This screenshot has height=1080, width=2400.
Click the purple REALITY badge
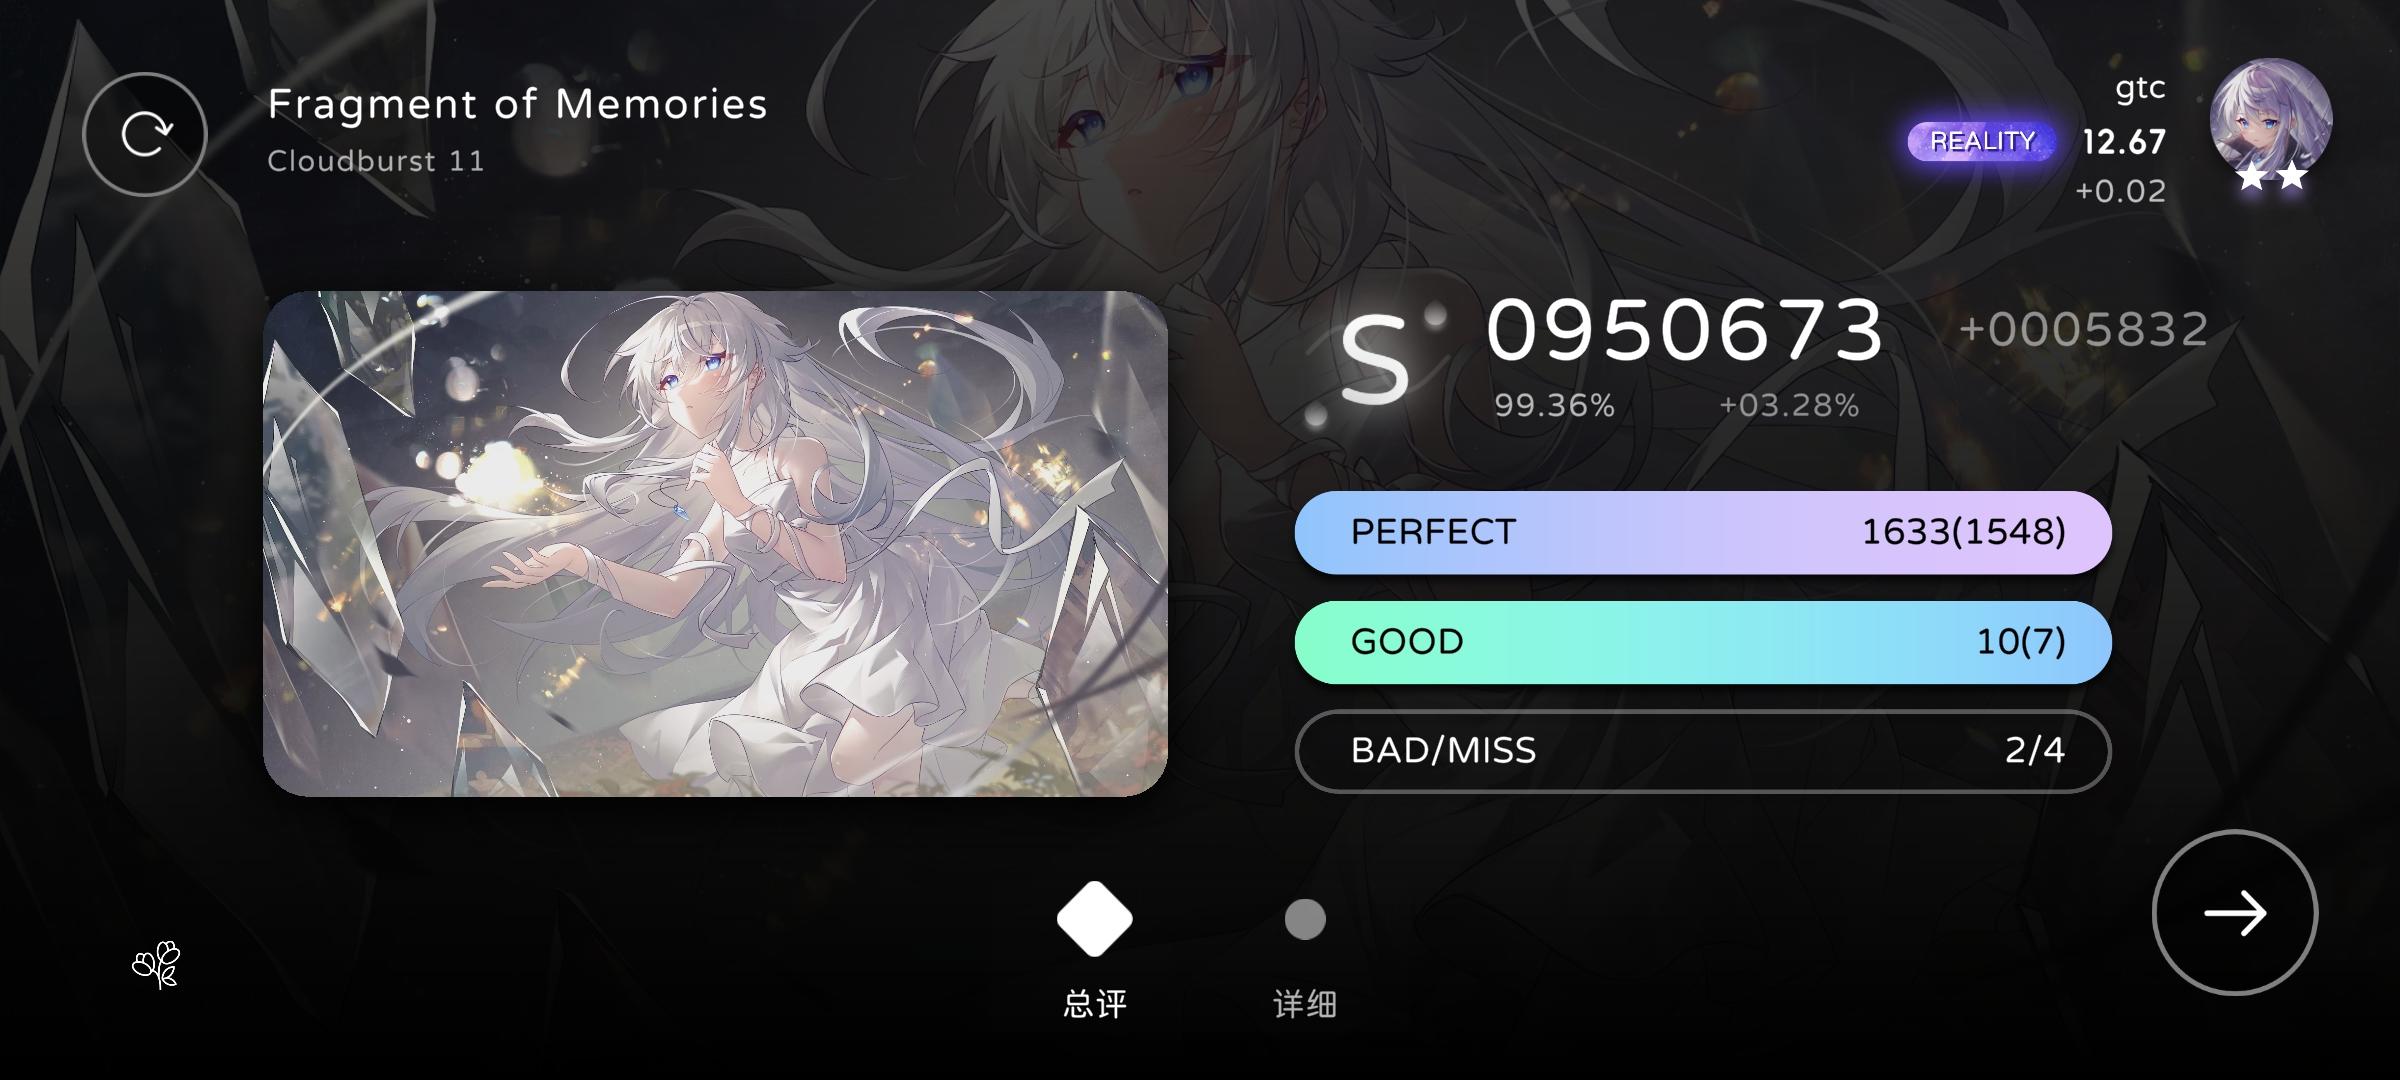pos(1982,141)
